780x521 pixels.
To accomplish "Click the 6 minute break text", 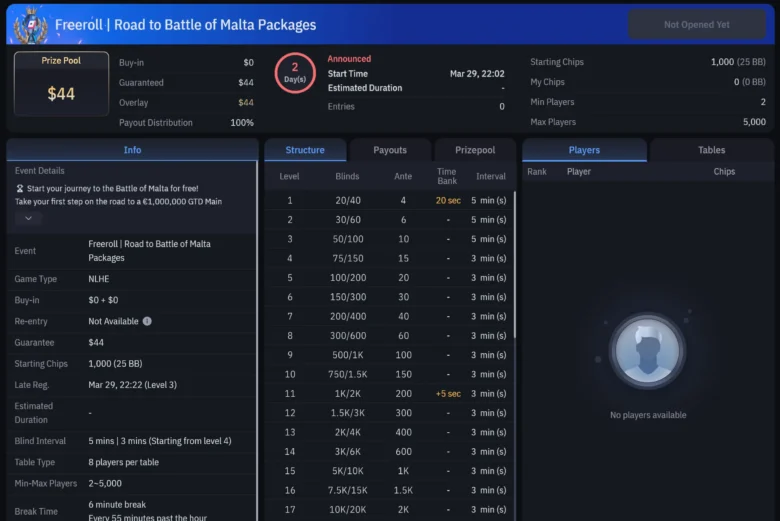I will 117,505.
